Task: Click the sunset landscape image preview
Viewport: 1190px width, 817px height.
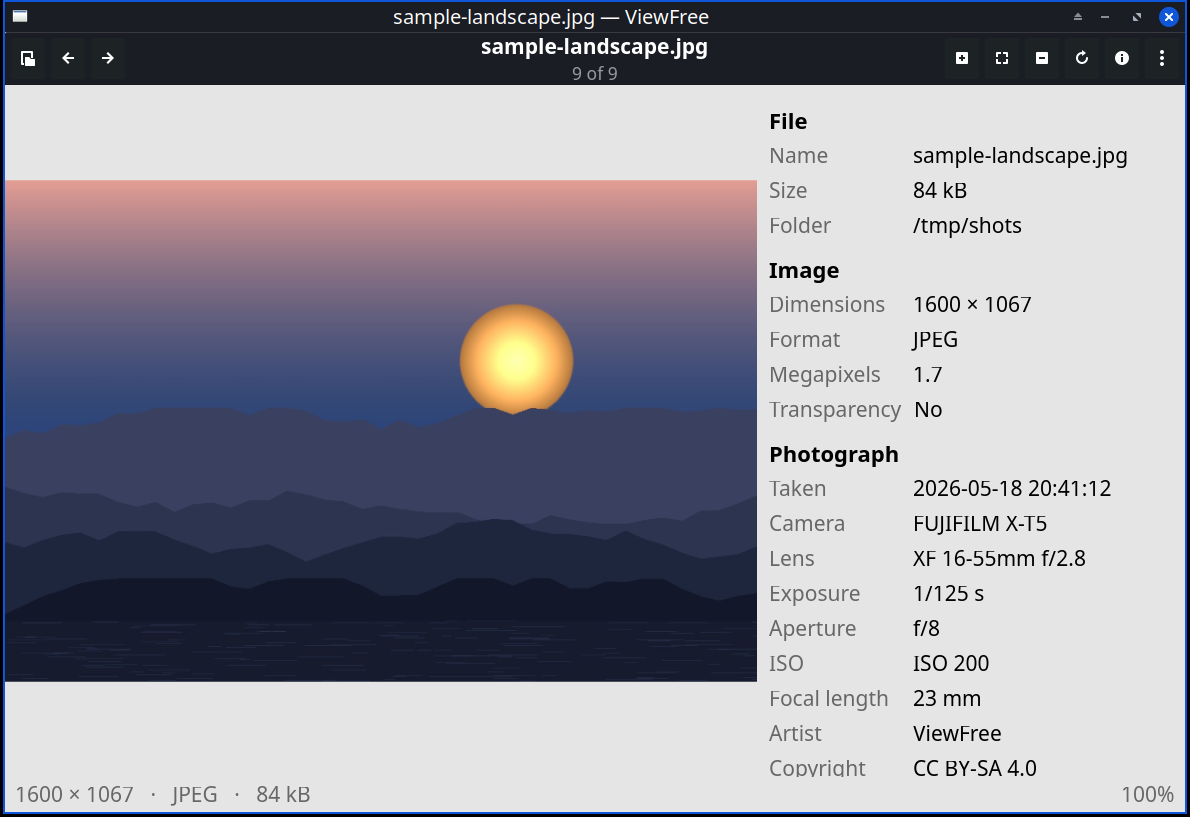Action: coord(381,431)
